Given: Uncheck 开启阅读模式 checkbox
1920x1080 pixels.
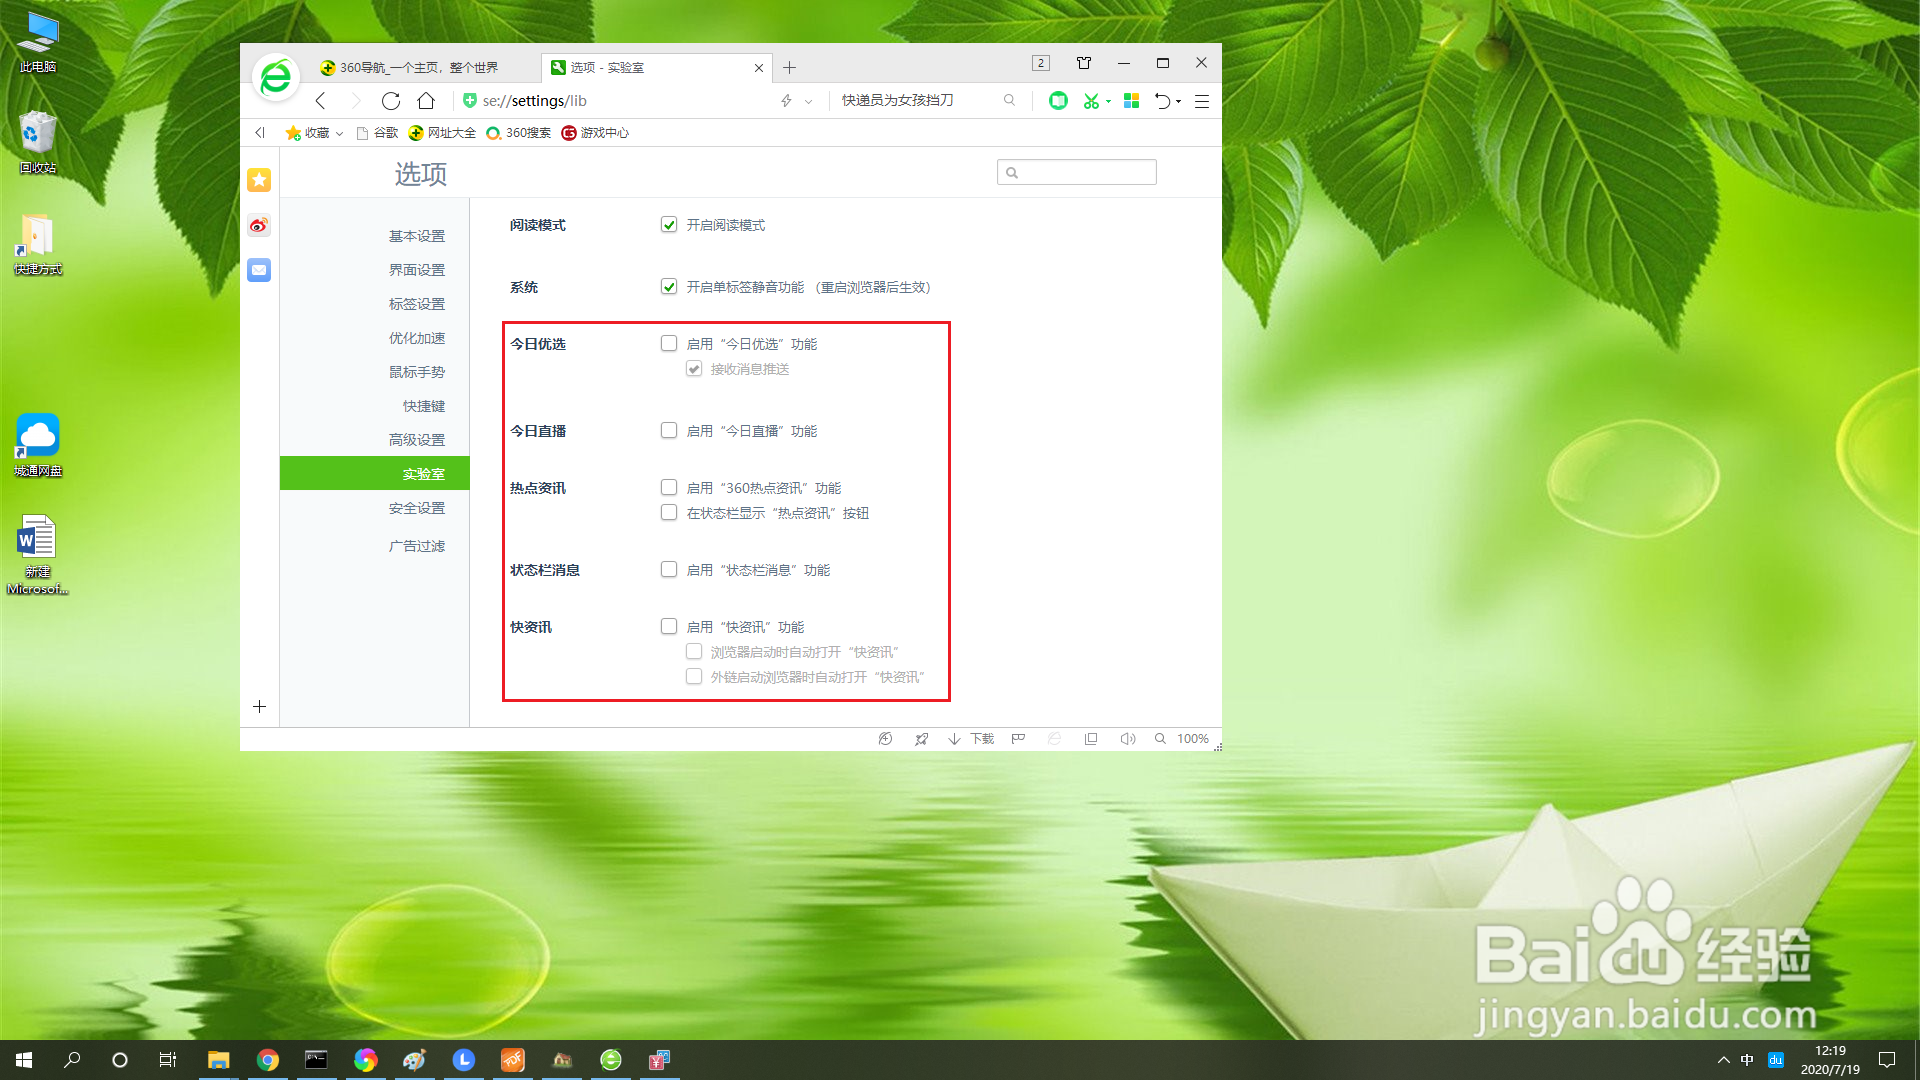Looking at the screenshot, I should (669, 225).
